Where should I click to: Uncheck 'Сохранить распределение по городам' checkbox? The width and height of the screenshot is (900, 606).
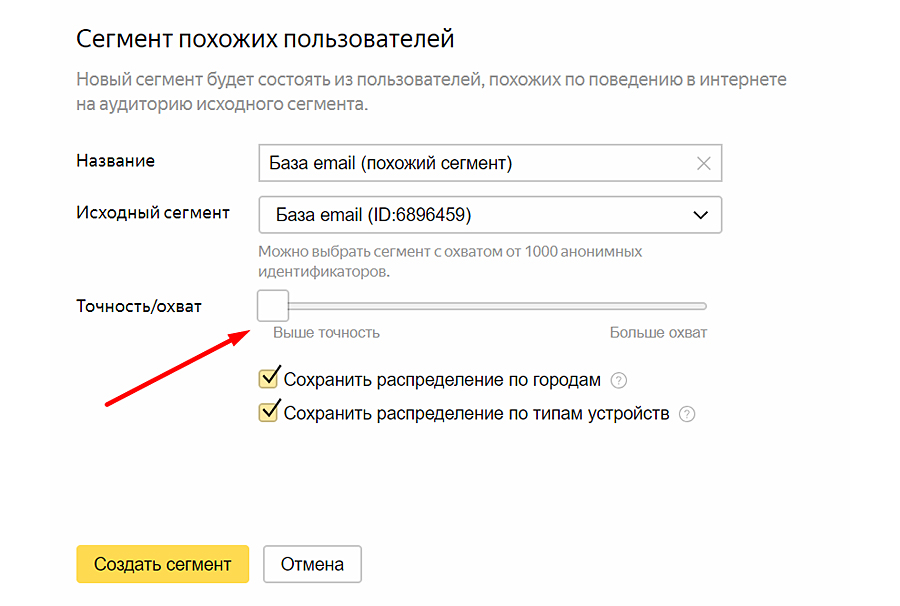(x=268, y=379)
